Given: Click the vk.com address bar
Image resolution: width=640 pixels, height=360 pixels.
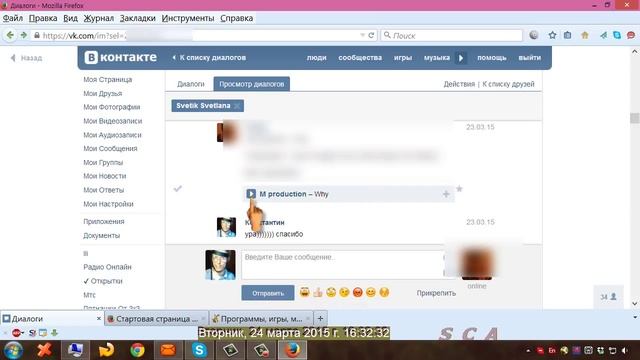Looking at the screenshot, I should (x=204, y=36).
